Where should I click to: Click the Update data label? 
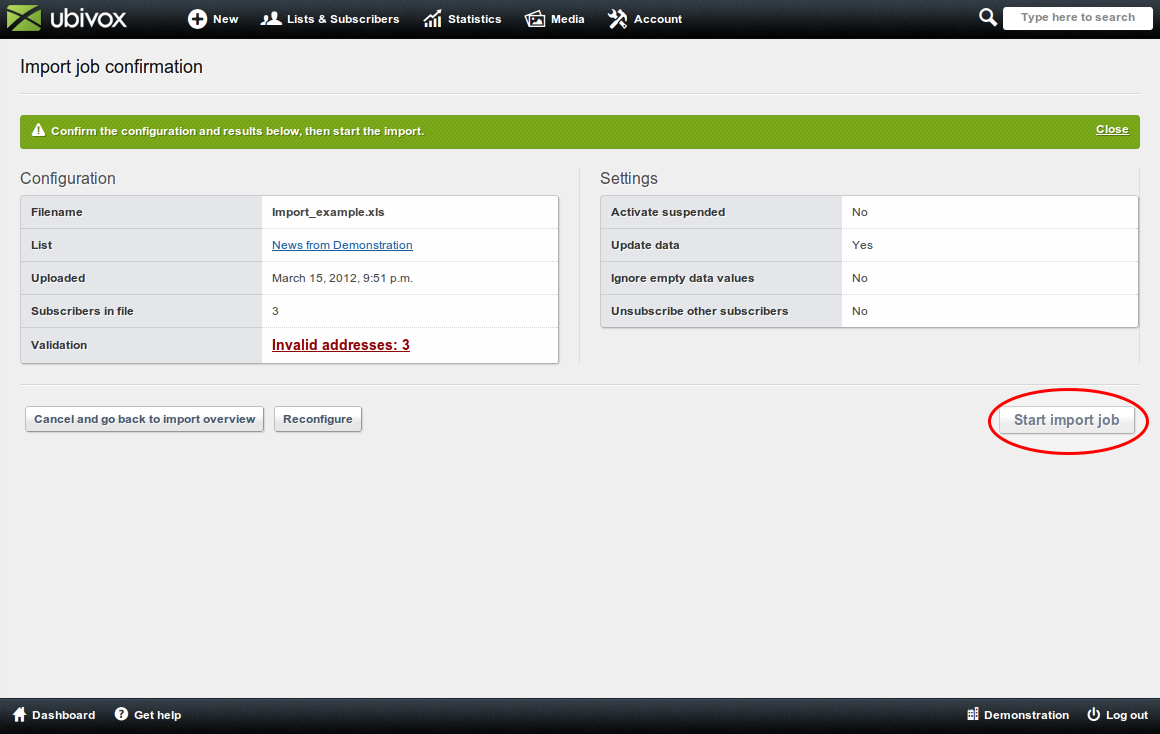(645, 245)
